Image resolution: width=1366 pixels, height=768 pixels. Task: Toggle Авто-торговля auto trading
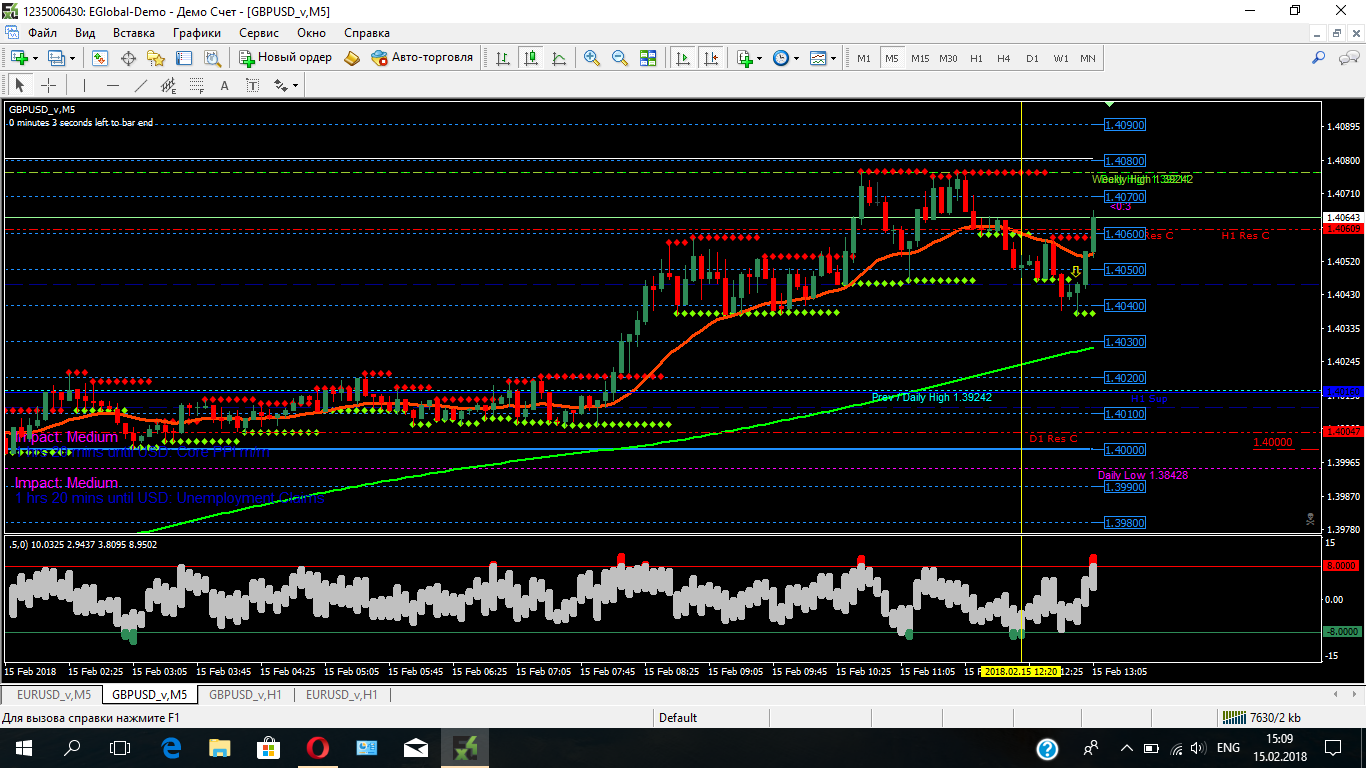pyautogui.click(x=421, y=58)
